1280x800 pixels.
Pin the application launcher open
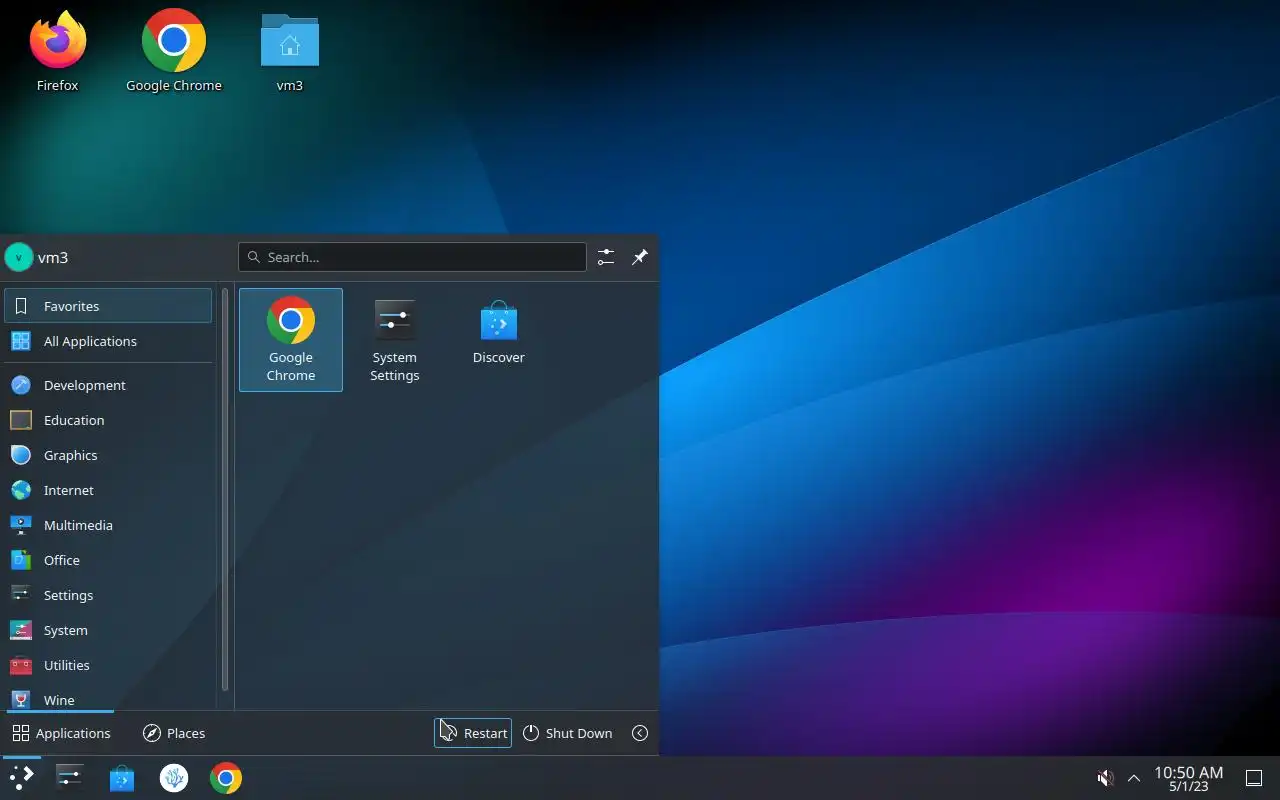(640, 257)
